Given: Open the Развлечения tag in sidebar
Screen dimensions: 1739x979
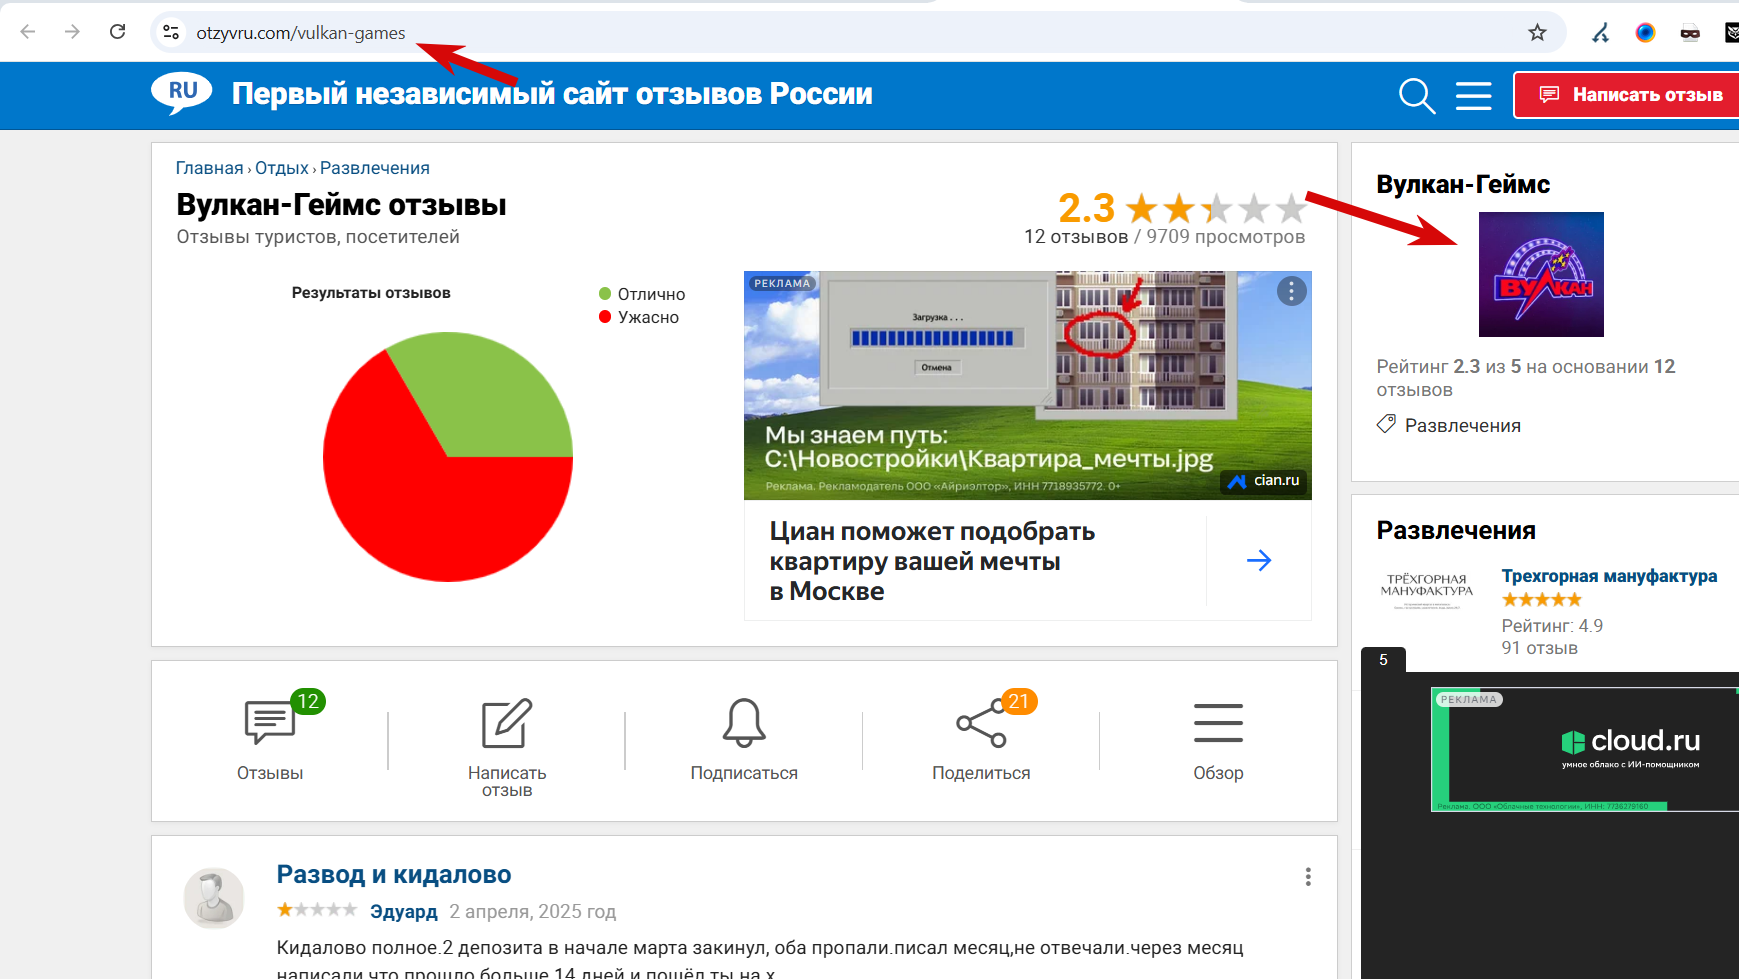Looking at the screenshot, I should tap(1462, 426).
